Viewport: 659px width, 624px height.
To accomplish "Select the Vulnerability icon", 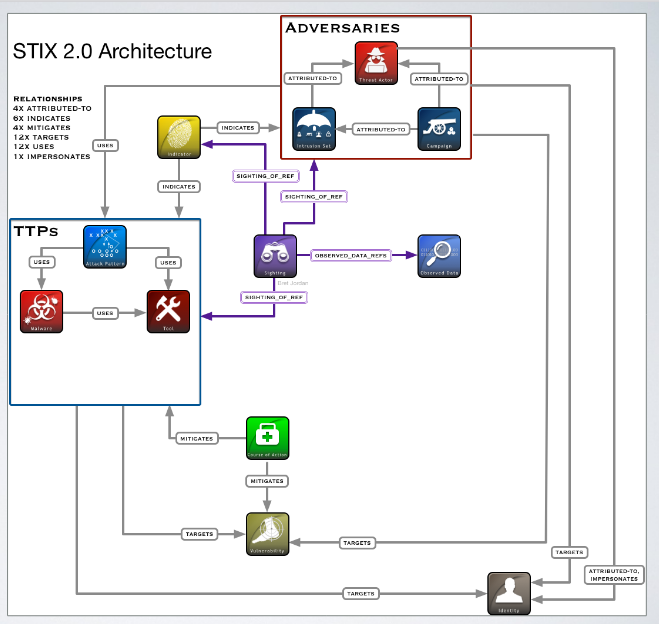I will pyautogui.click(x=268, y=534).
